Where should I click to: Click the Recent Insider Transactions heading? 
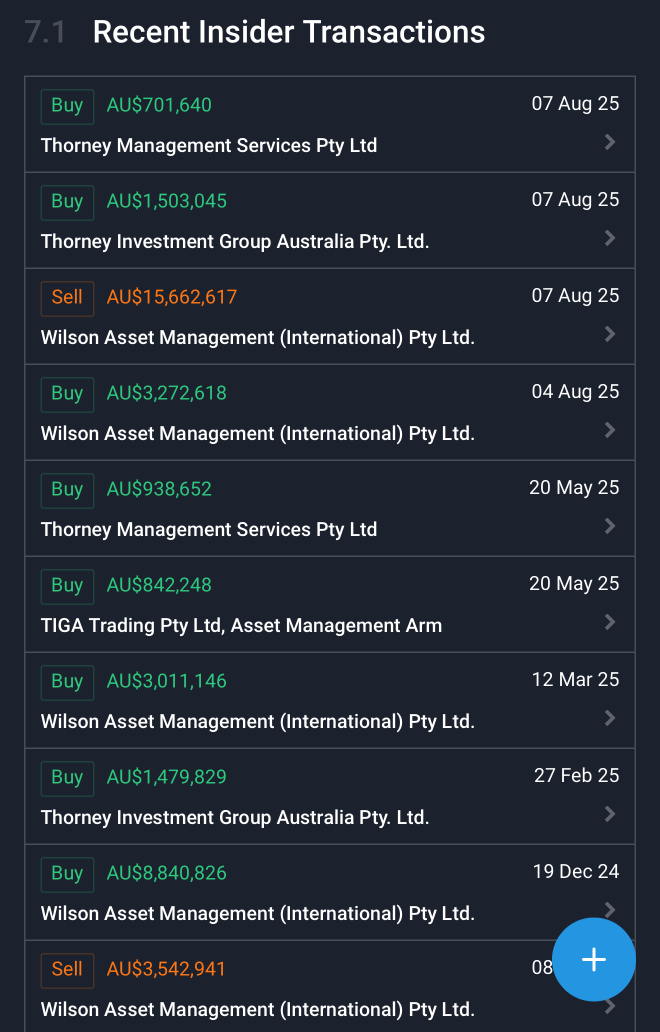pos(288,32)
